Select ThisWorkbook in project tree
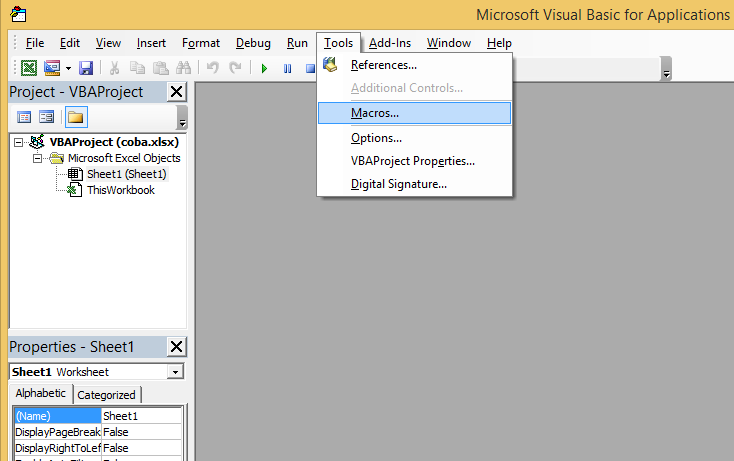Screen dimensions: 734x461 point(121,190)
